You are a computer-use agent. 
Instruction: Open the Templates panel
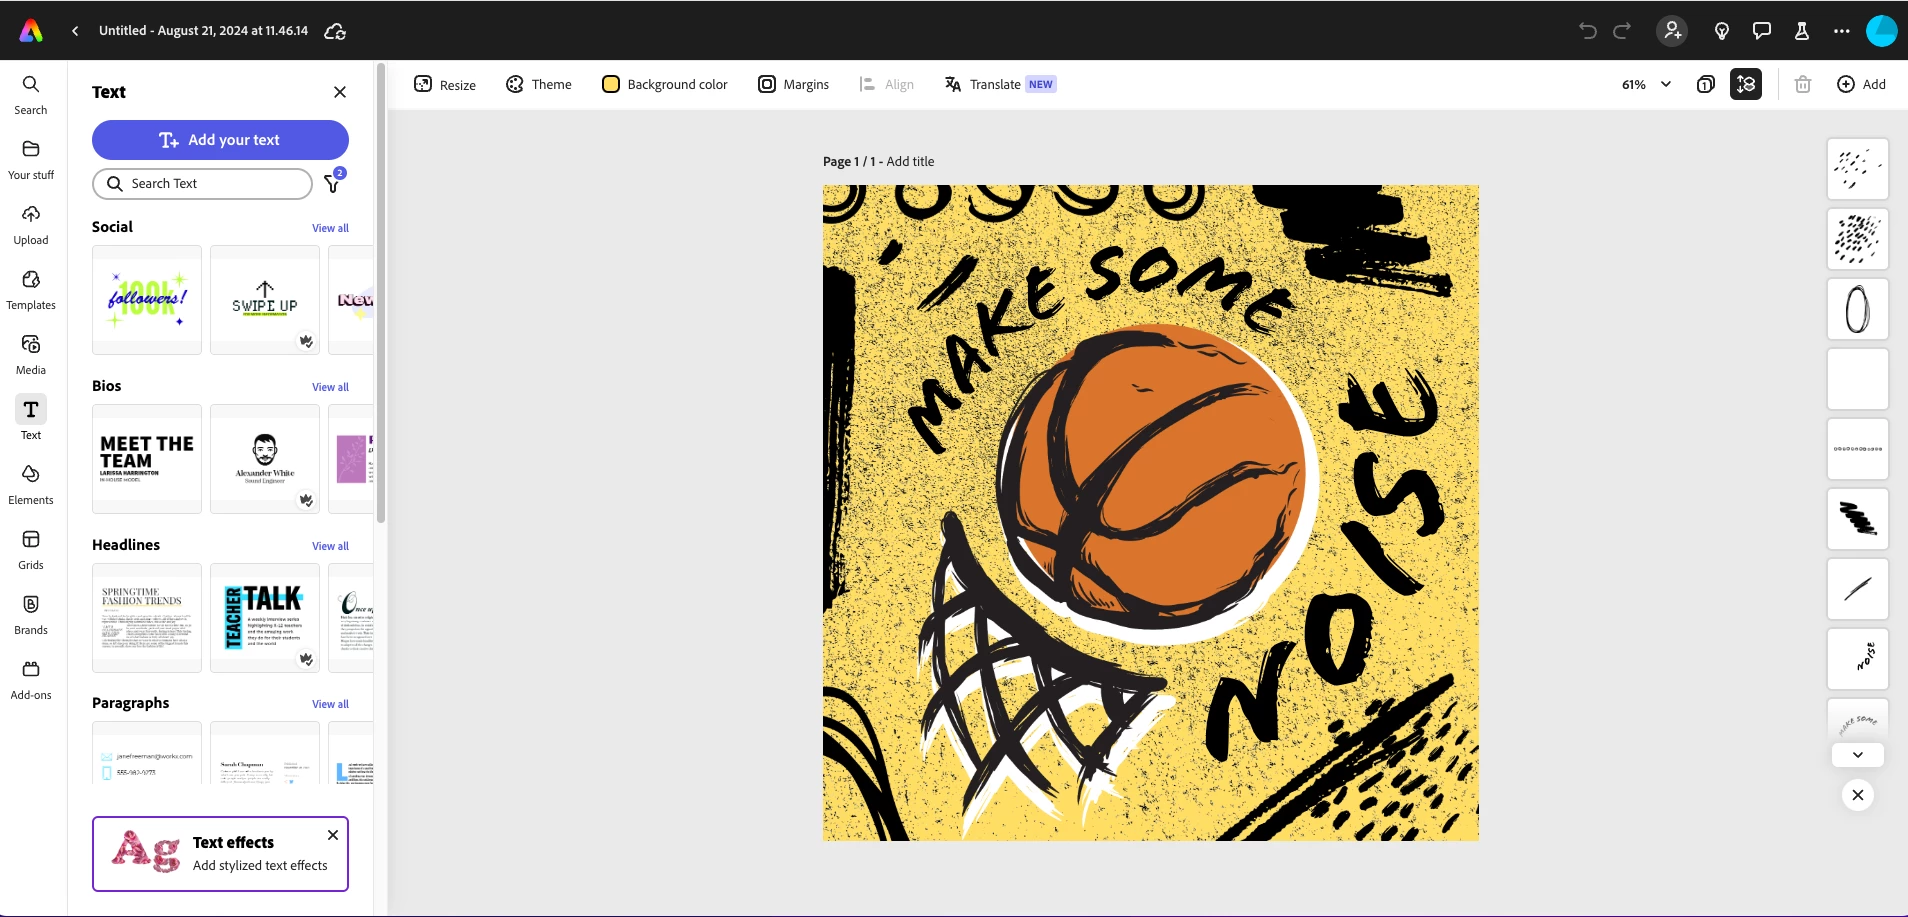pos(31,290)
